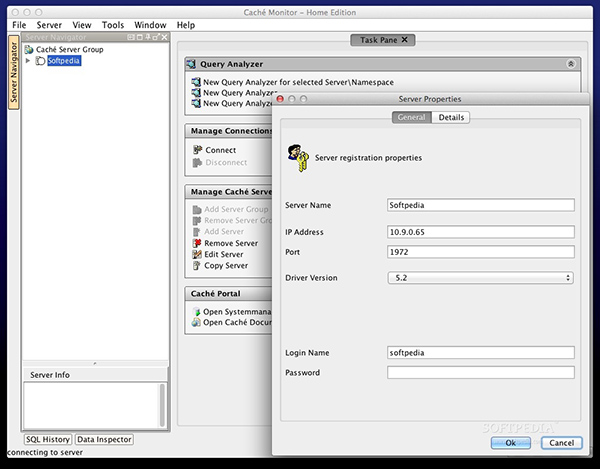600x469 pixels.
Task: Click icon beside New Query Analyzer for selected Server\Namespace
Action: [196, 82]
